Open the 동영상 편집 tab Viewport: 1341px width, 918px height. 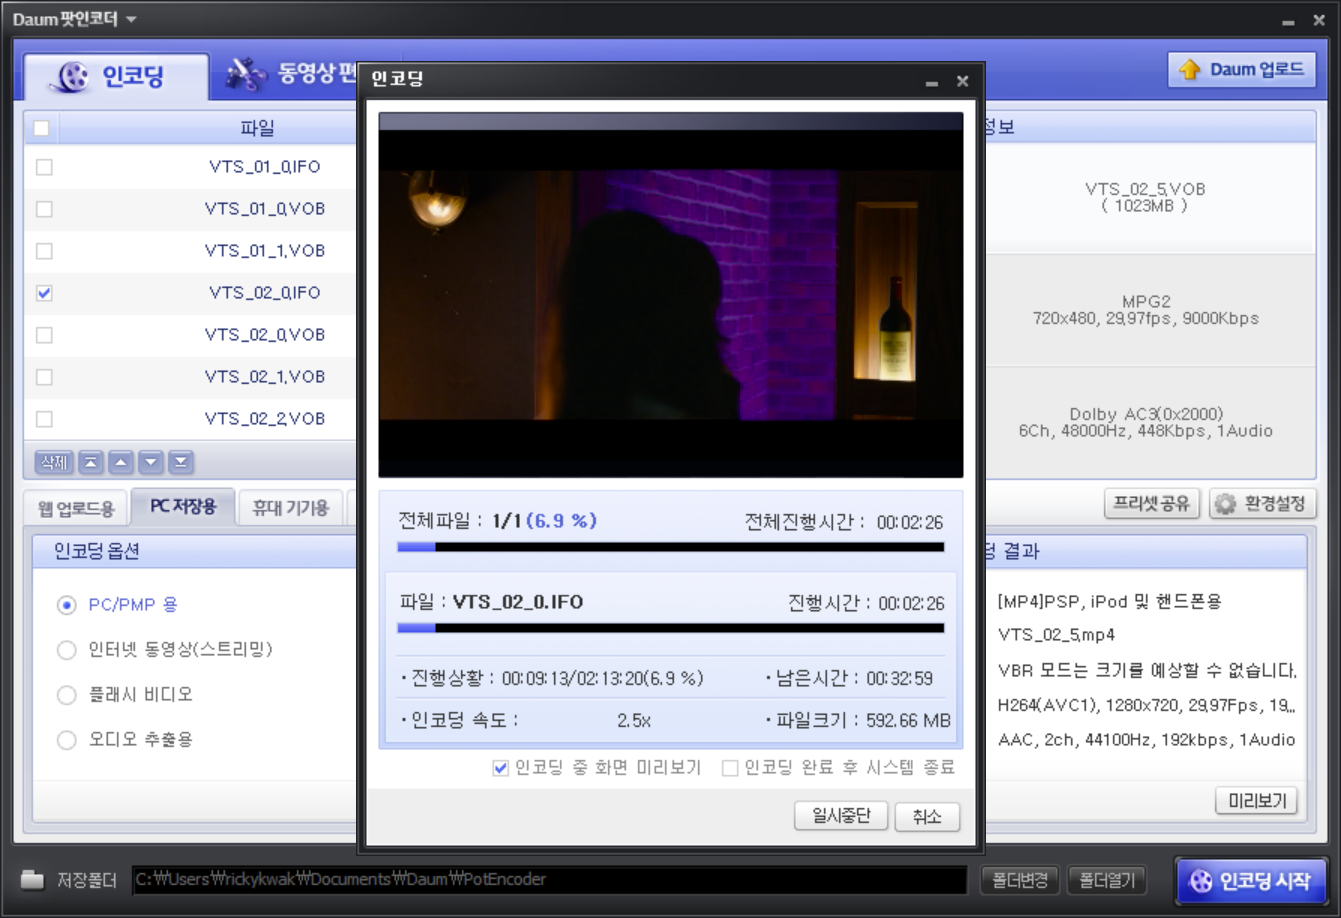290,74
